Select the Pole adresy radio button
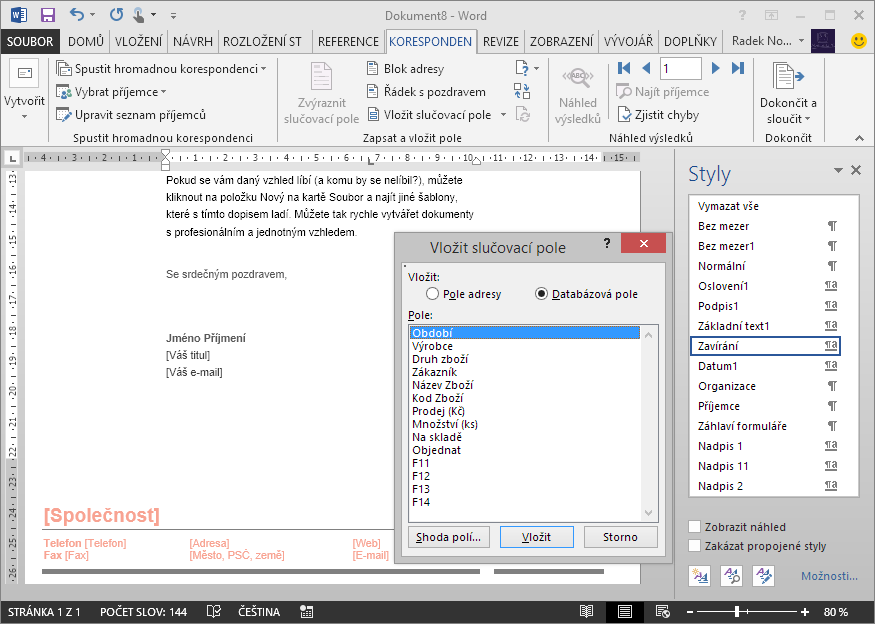 click(432, 294)
